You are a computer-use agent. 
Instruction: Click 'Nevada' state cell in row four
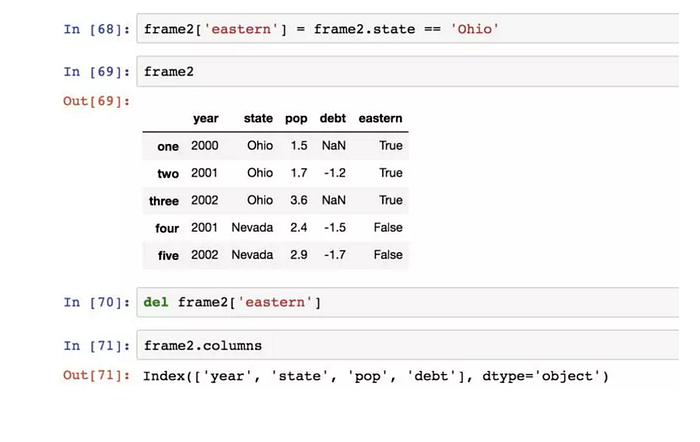pos(252,227)
